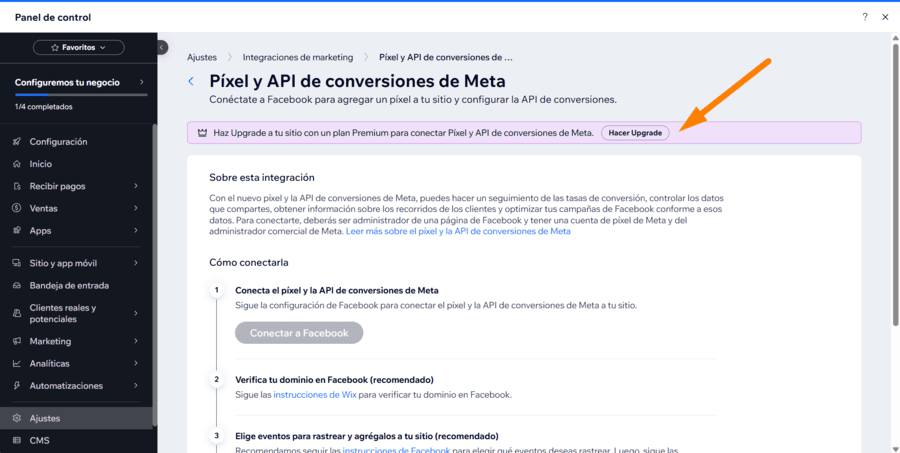Expand Configuremos tu negocio chevron
The width and height of the screenshot is (900, 453).
coord(141,82)
